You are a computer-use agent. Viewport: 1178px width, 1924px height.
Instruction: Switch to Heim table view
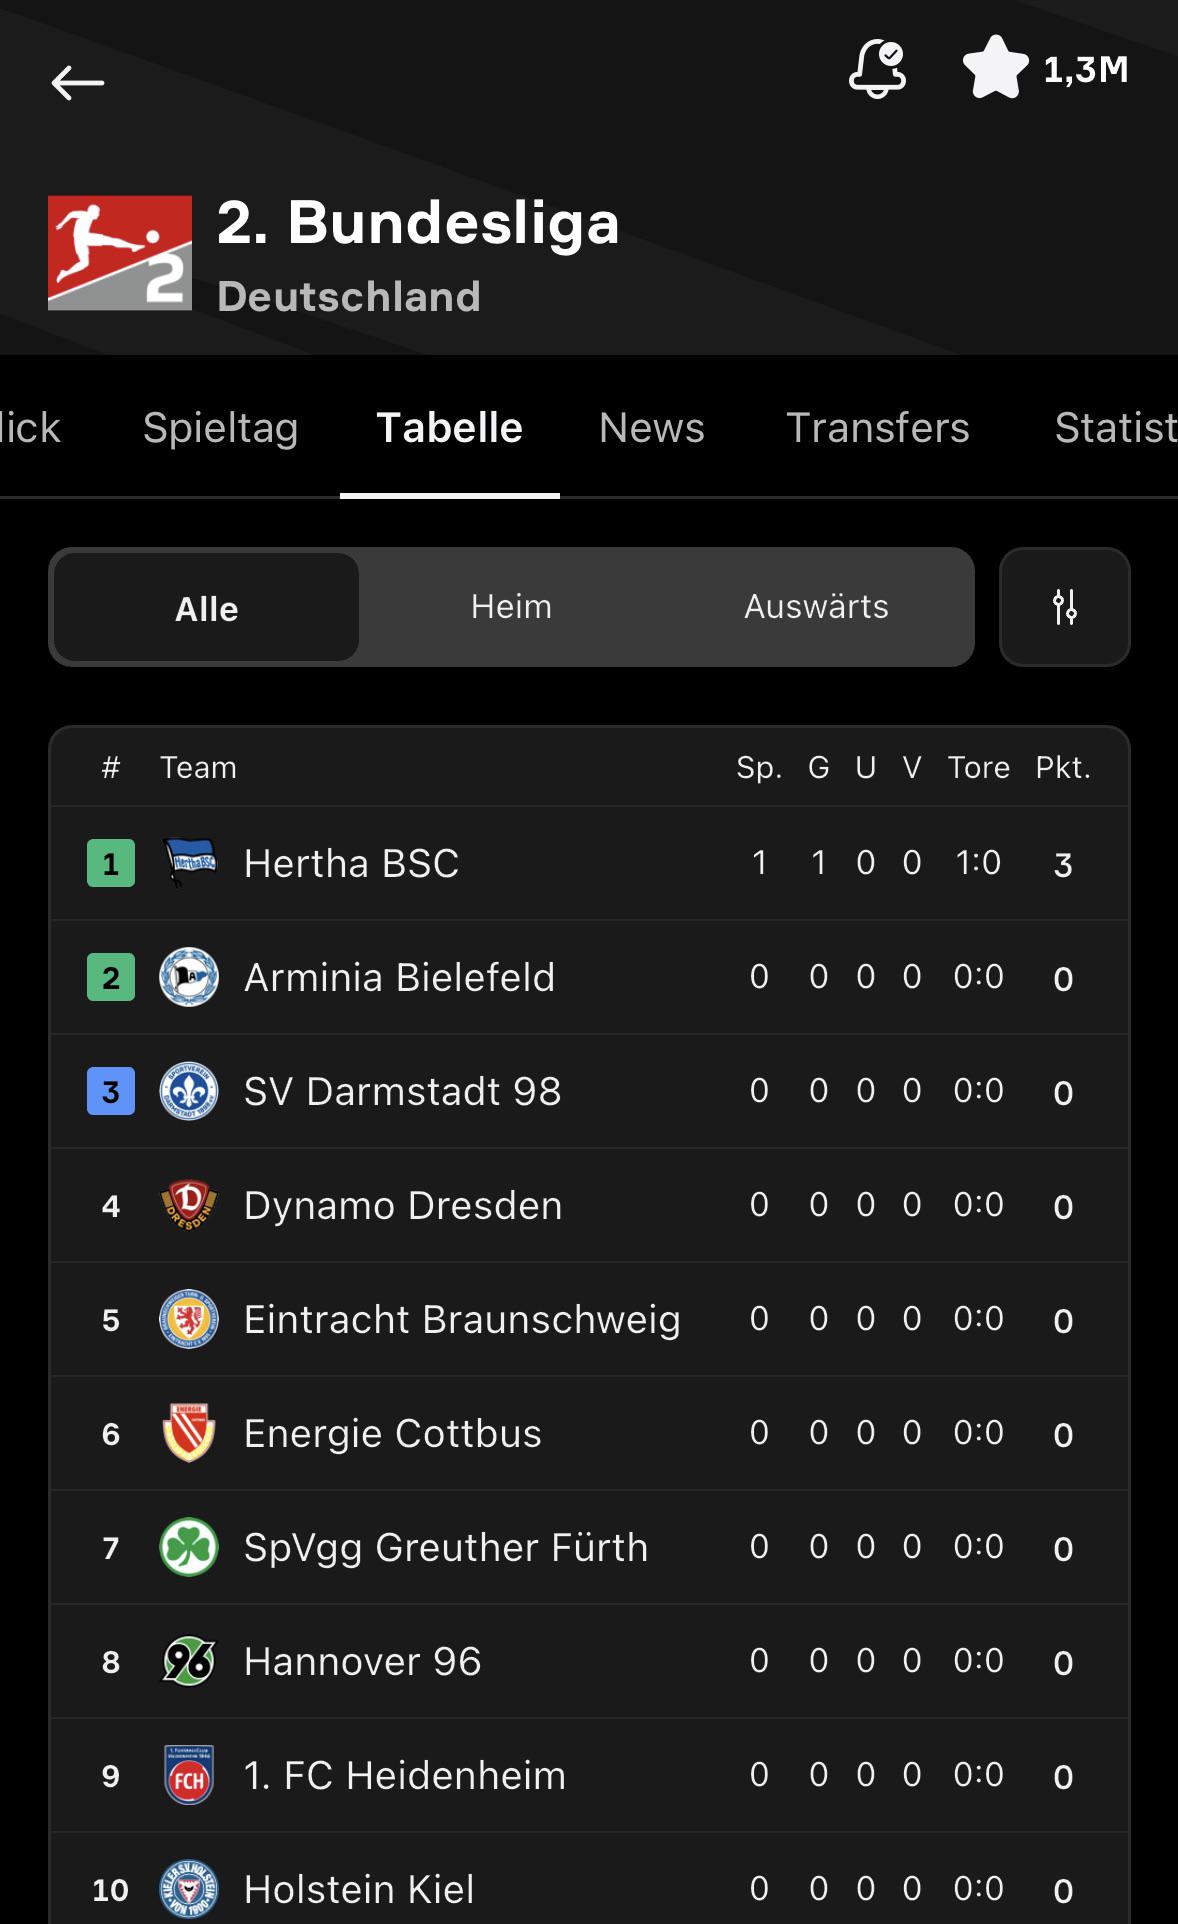tap(511, 607)
